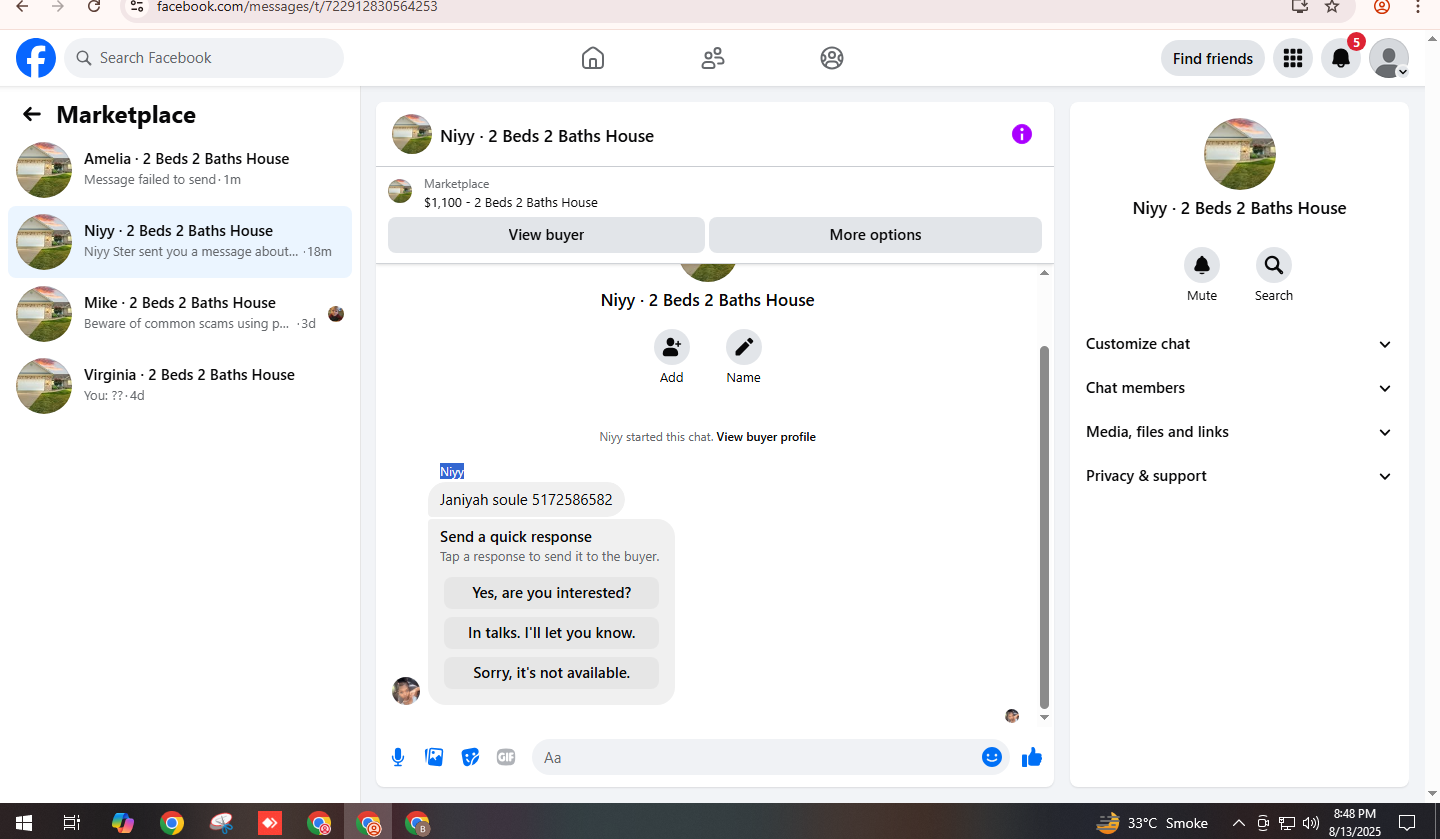Open the Windows notification center icon

tap(1407, 823)
